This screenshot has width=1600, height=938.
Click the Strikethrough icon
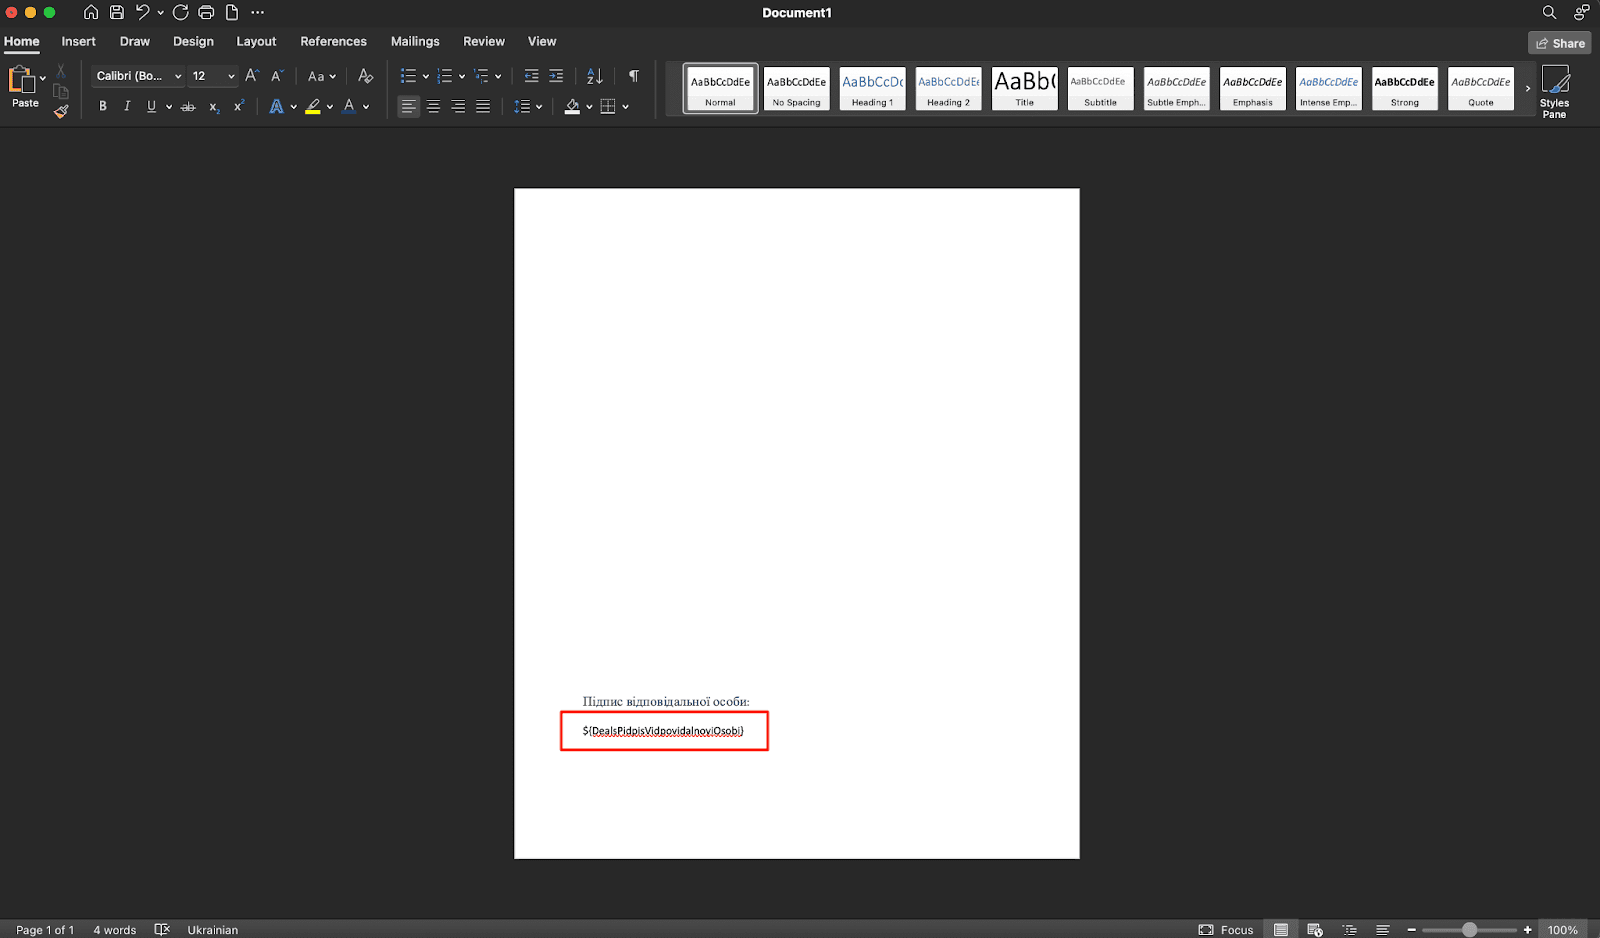click(188, 107)
